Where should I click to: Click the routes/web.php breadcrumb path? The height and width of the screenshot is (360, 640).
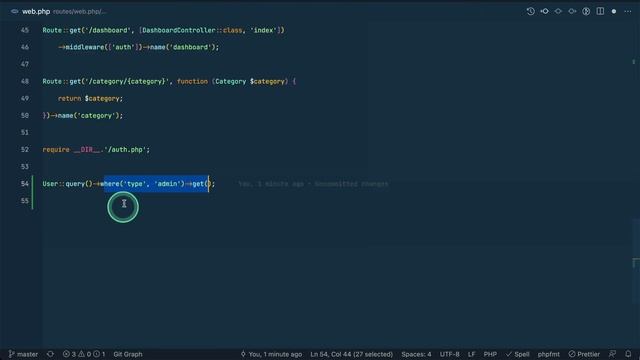click(x=79, y=11)
